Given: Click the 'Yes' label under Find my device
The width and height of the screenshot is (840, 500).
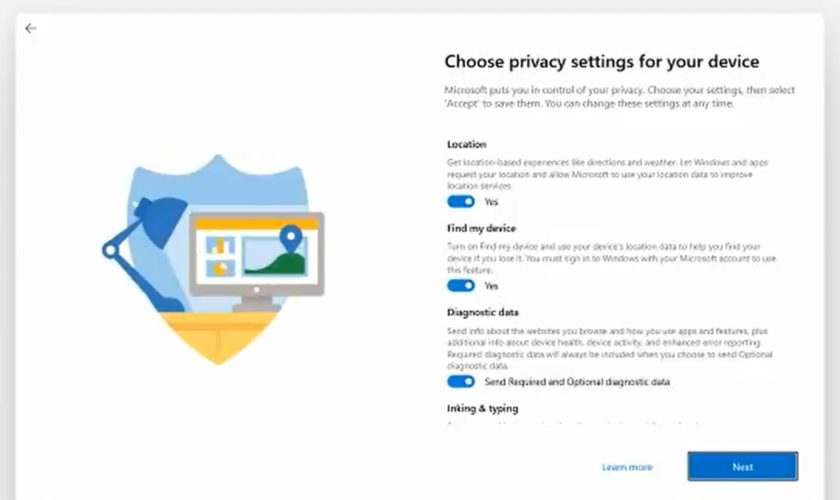Looking at the screenshot, I should pos(491,285).
